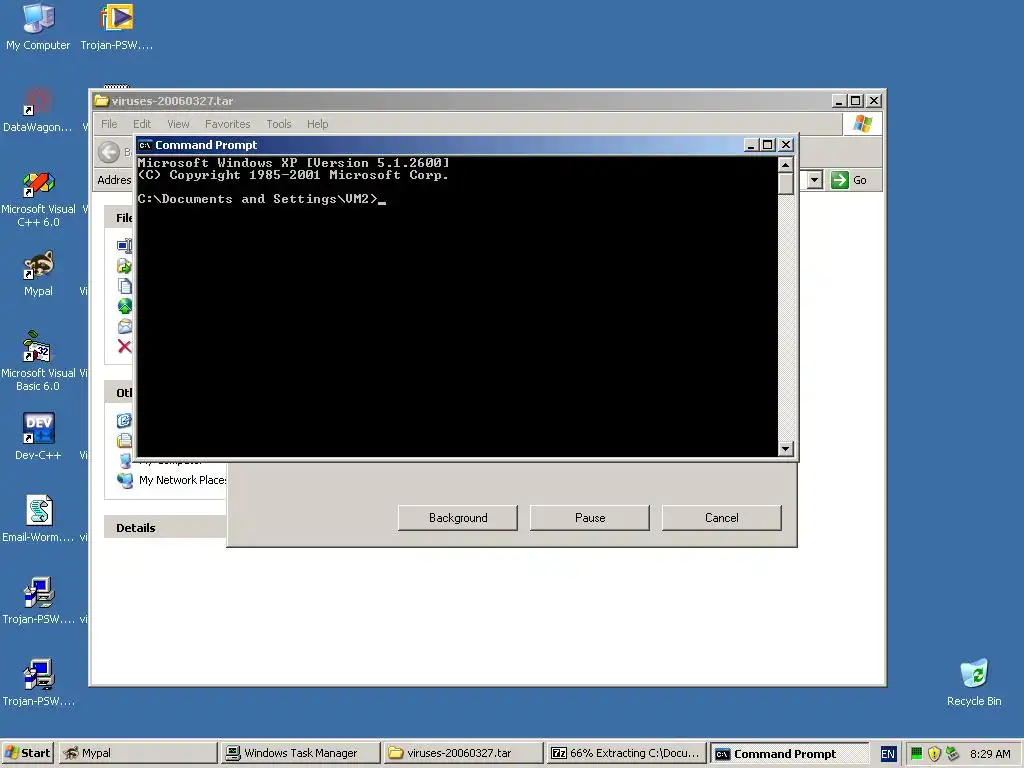Select Microsoft Visual Basic 6.0 shortcut
The width and height of the screenshot is (1024, 768).
click(38, 361)
